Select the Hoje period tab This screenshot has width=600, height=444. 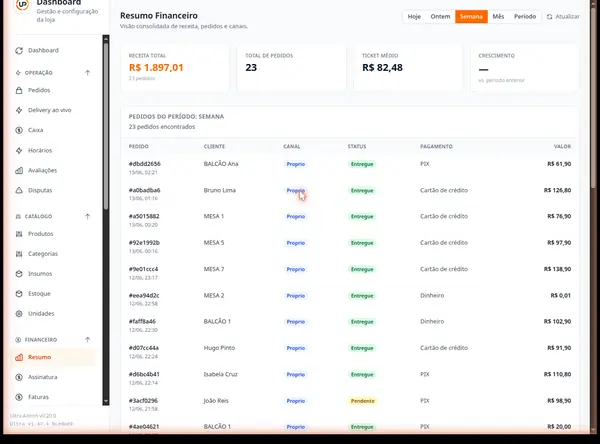pos(414,16)
